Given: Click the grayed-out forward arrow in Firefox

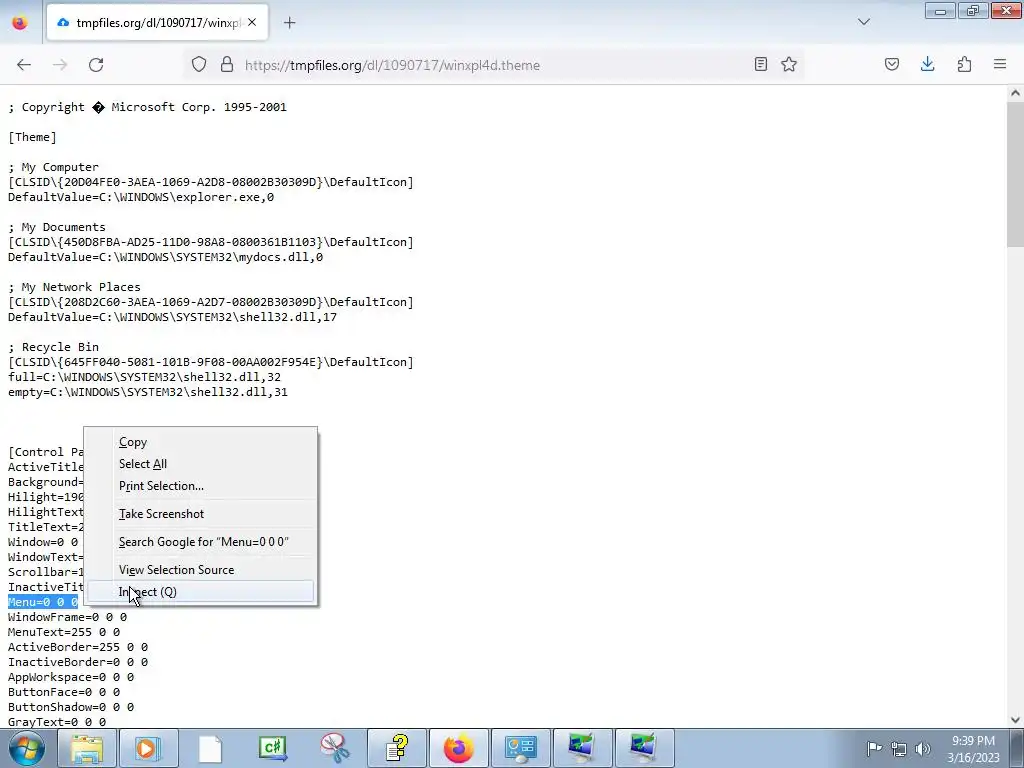Looking at the screenshot, I should pos(60,65).
